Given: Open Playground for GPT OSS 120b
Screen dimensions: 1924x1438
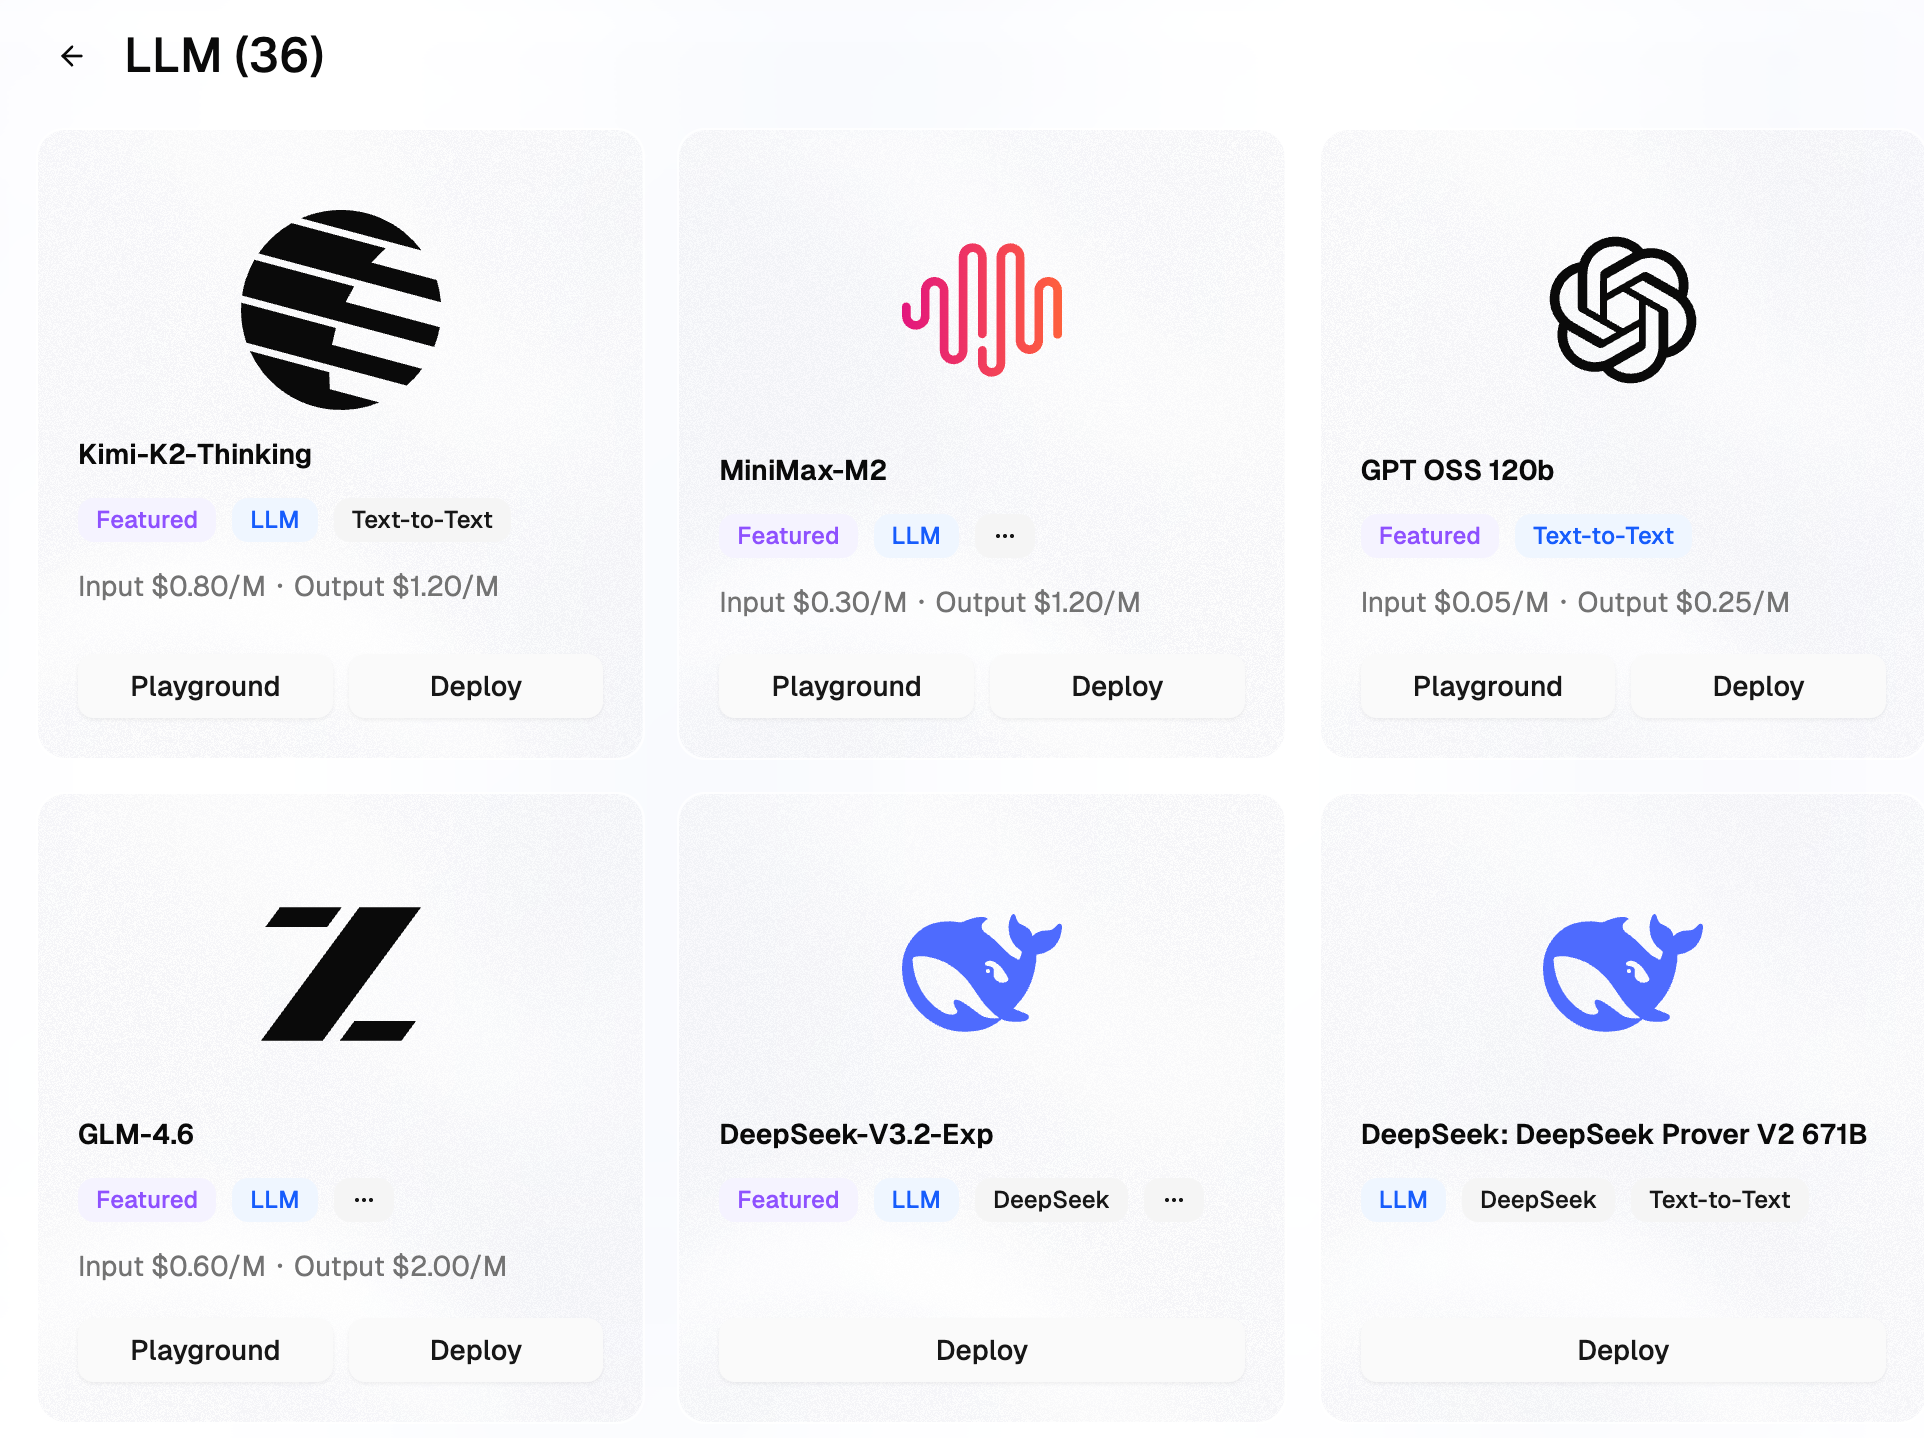Looking at the screenshot, I should click(x=1487, y=686).
